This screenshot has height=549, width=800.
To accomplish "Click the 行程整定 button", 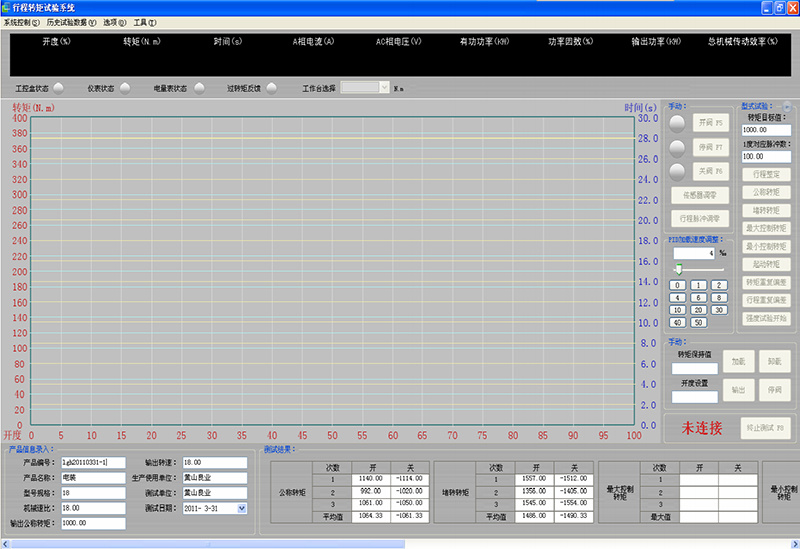I will point(766,174).
